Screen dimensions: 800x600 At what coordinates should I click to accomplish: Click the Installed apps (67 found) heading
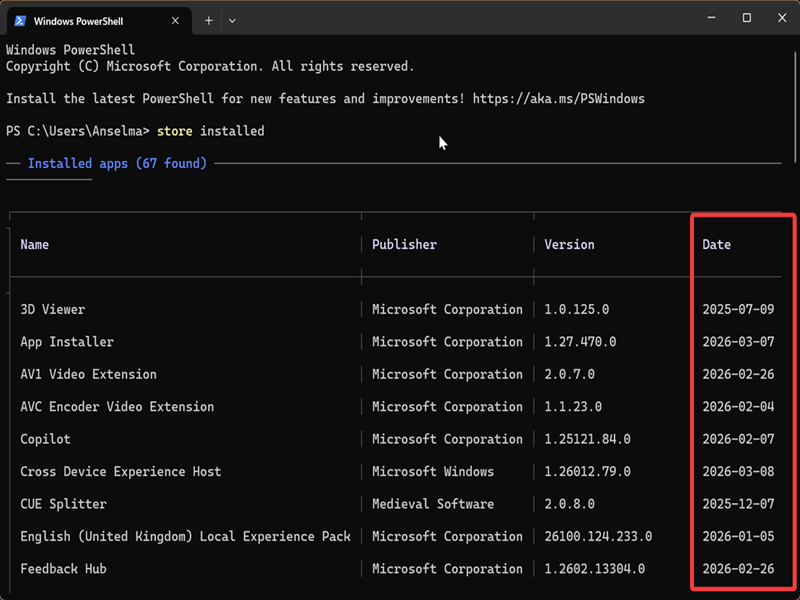pos(117,163)
